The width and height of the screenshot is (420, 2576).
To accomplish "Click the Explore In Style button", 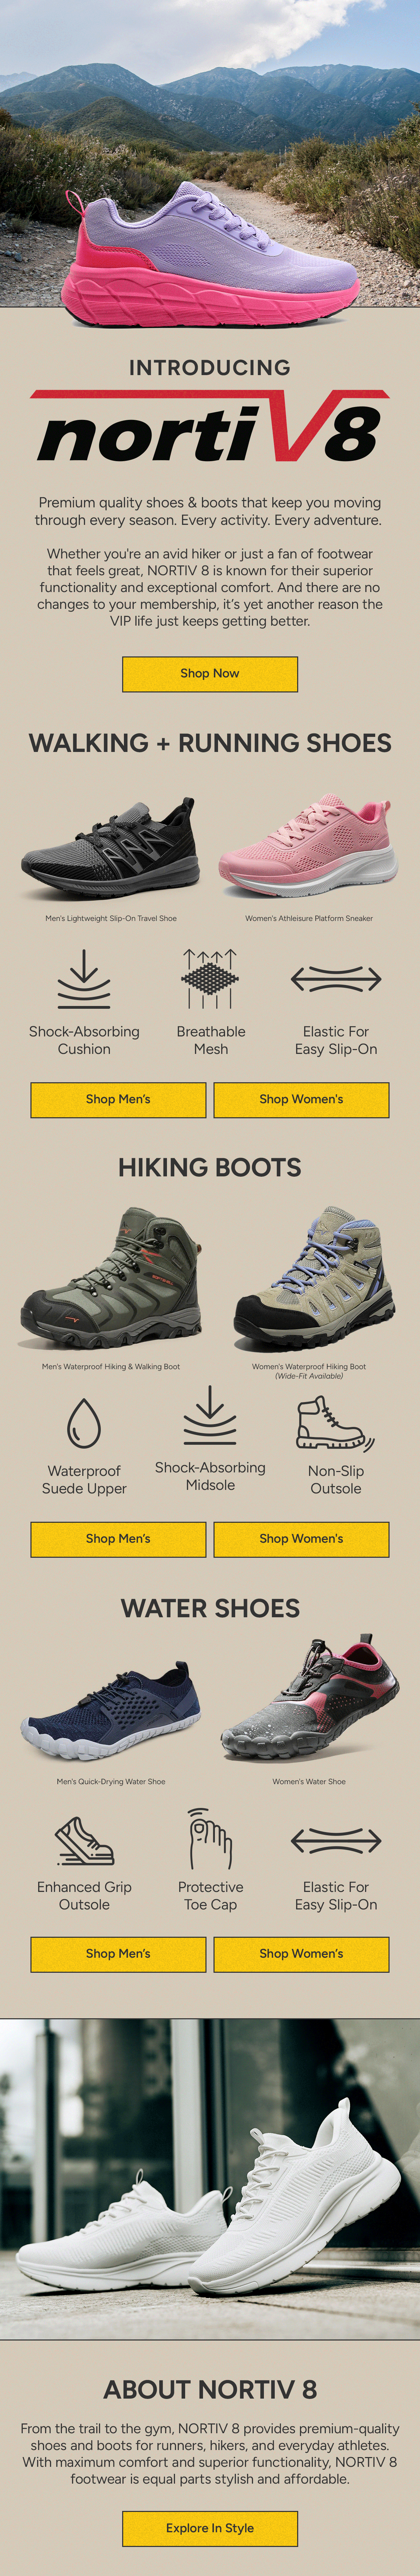I will tap(210, 2528).
